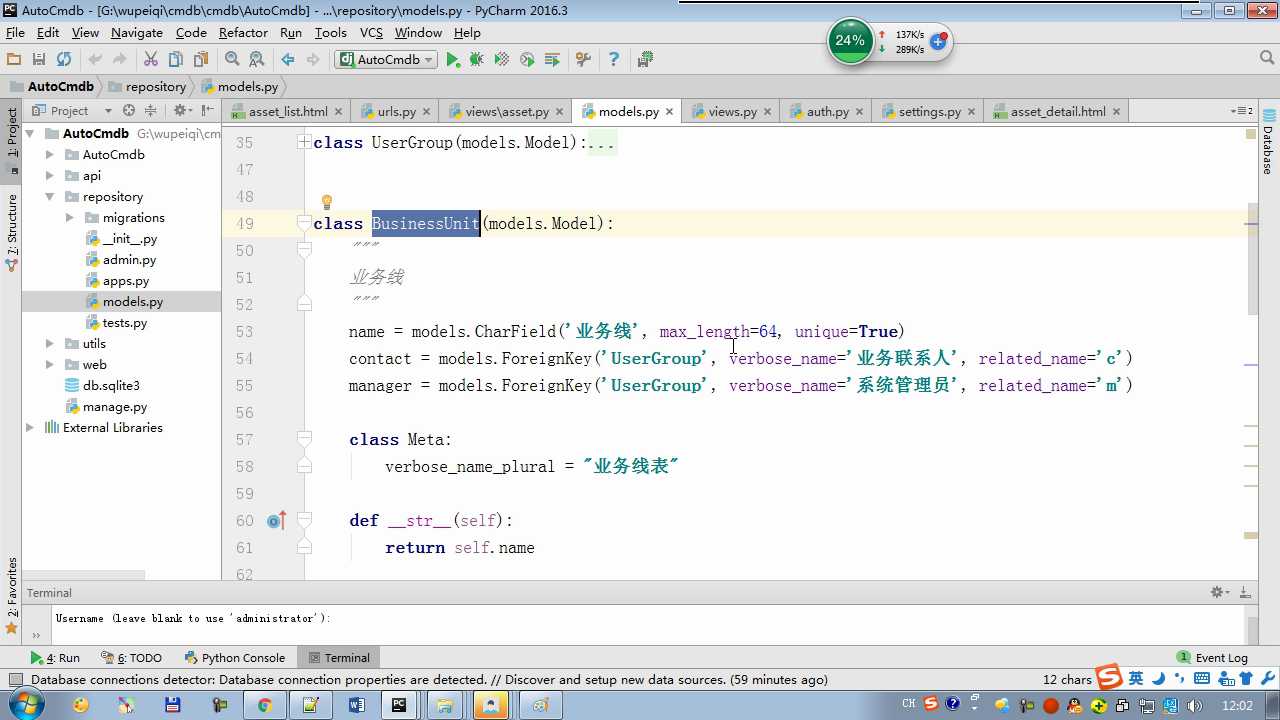Click the concurrency diagram run icon
Screen dimensions: 1280x720
[x=552, y=60]
